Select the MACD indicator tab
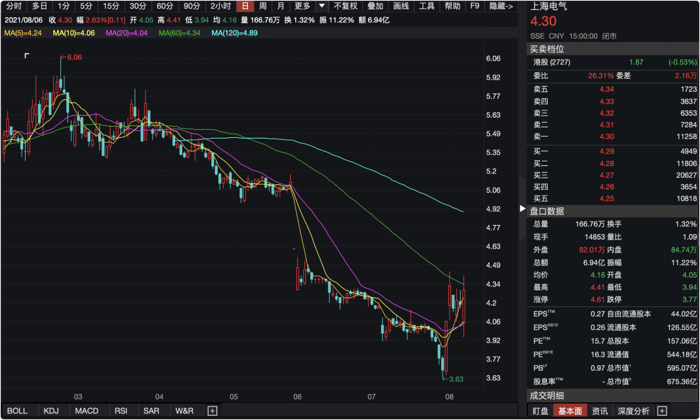700x420 pixels. click(87, 411)
